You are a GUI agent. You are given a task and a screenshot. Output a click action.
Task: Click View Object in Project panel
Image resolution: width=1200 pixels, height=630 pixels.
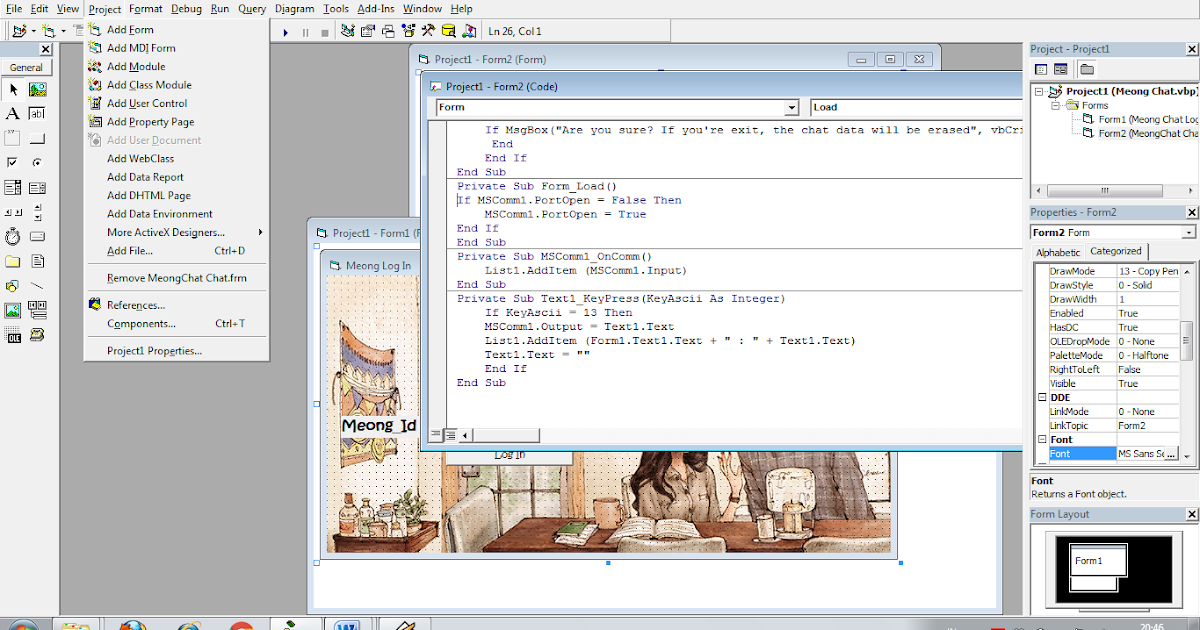click(x=1060, y=69)
